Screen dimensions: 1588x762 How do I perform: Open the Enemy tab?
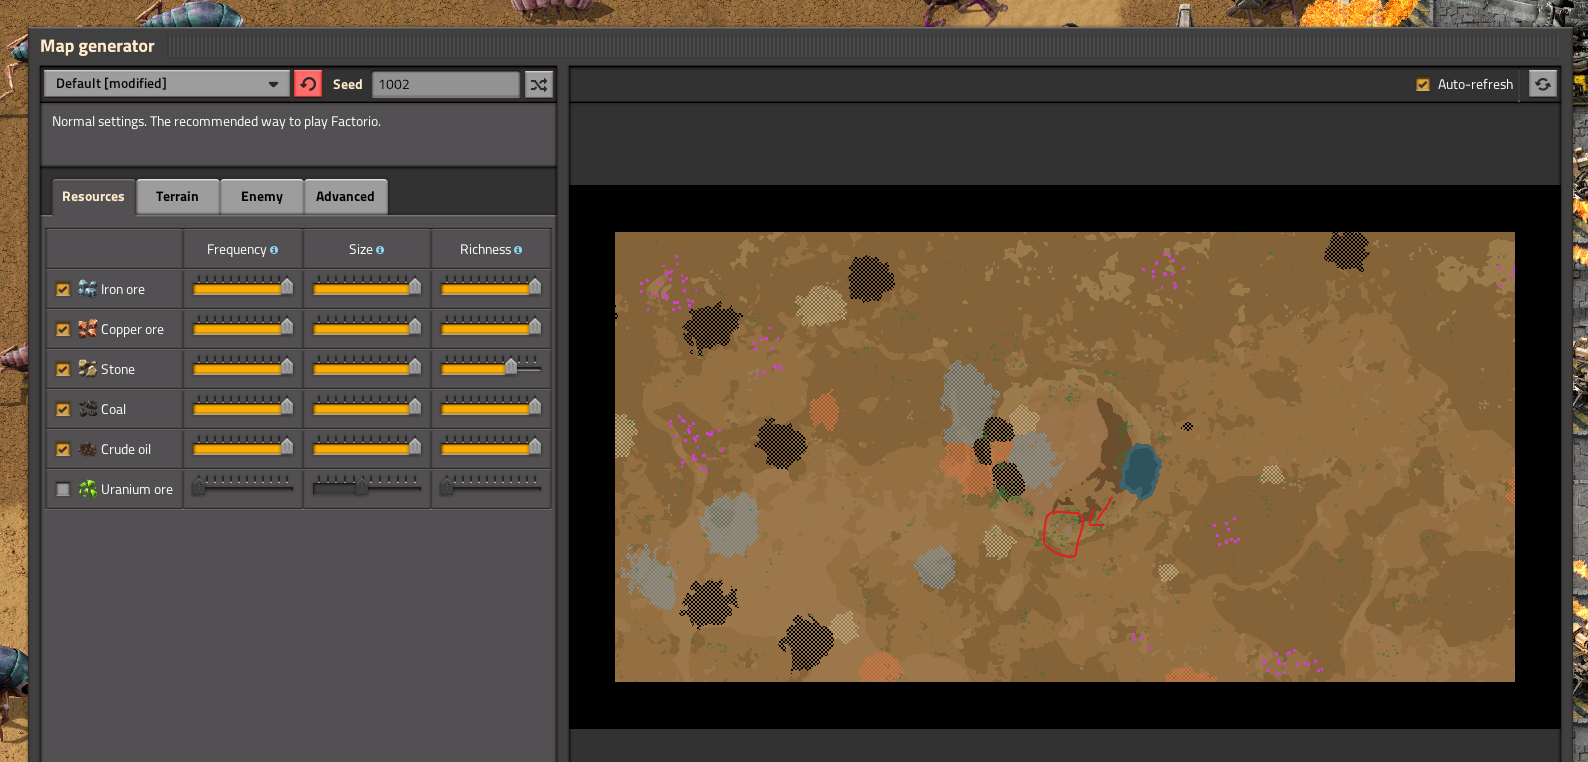point(262,197)
